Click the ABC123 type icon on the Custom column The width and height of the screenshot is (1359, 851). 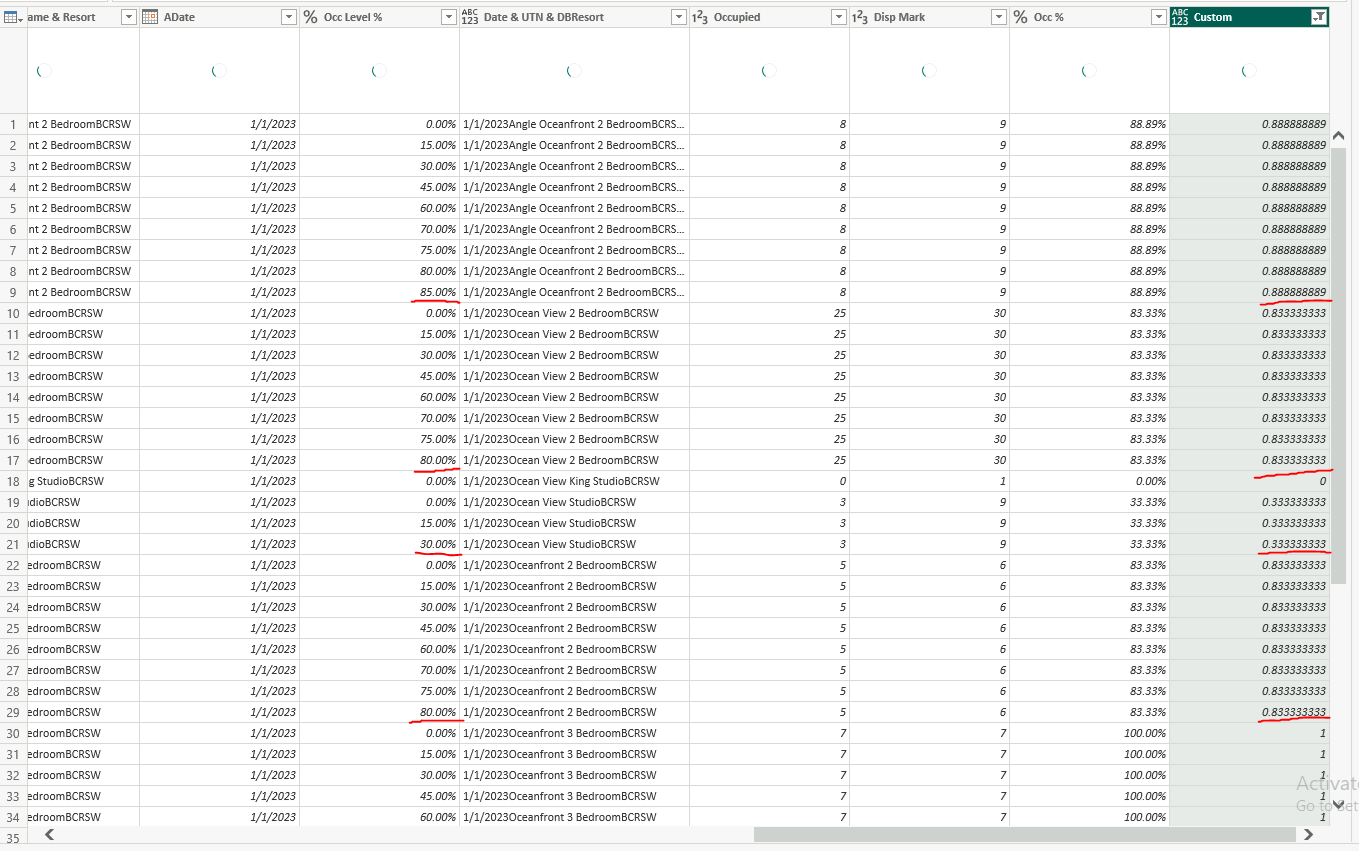click(1180, 17)
